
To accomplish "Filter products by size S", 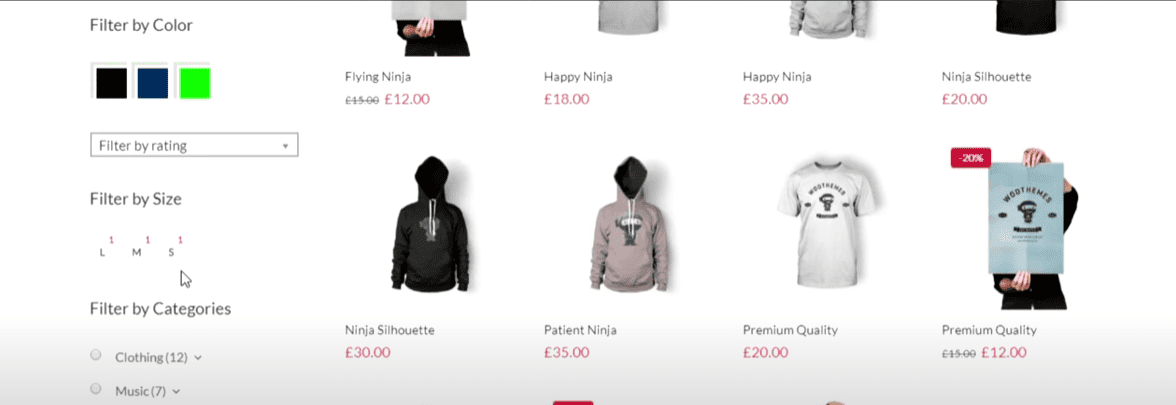I will (171, 252).
